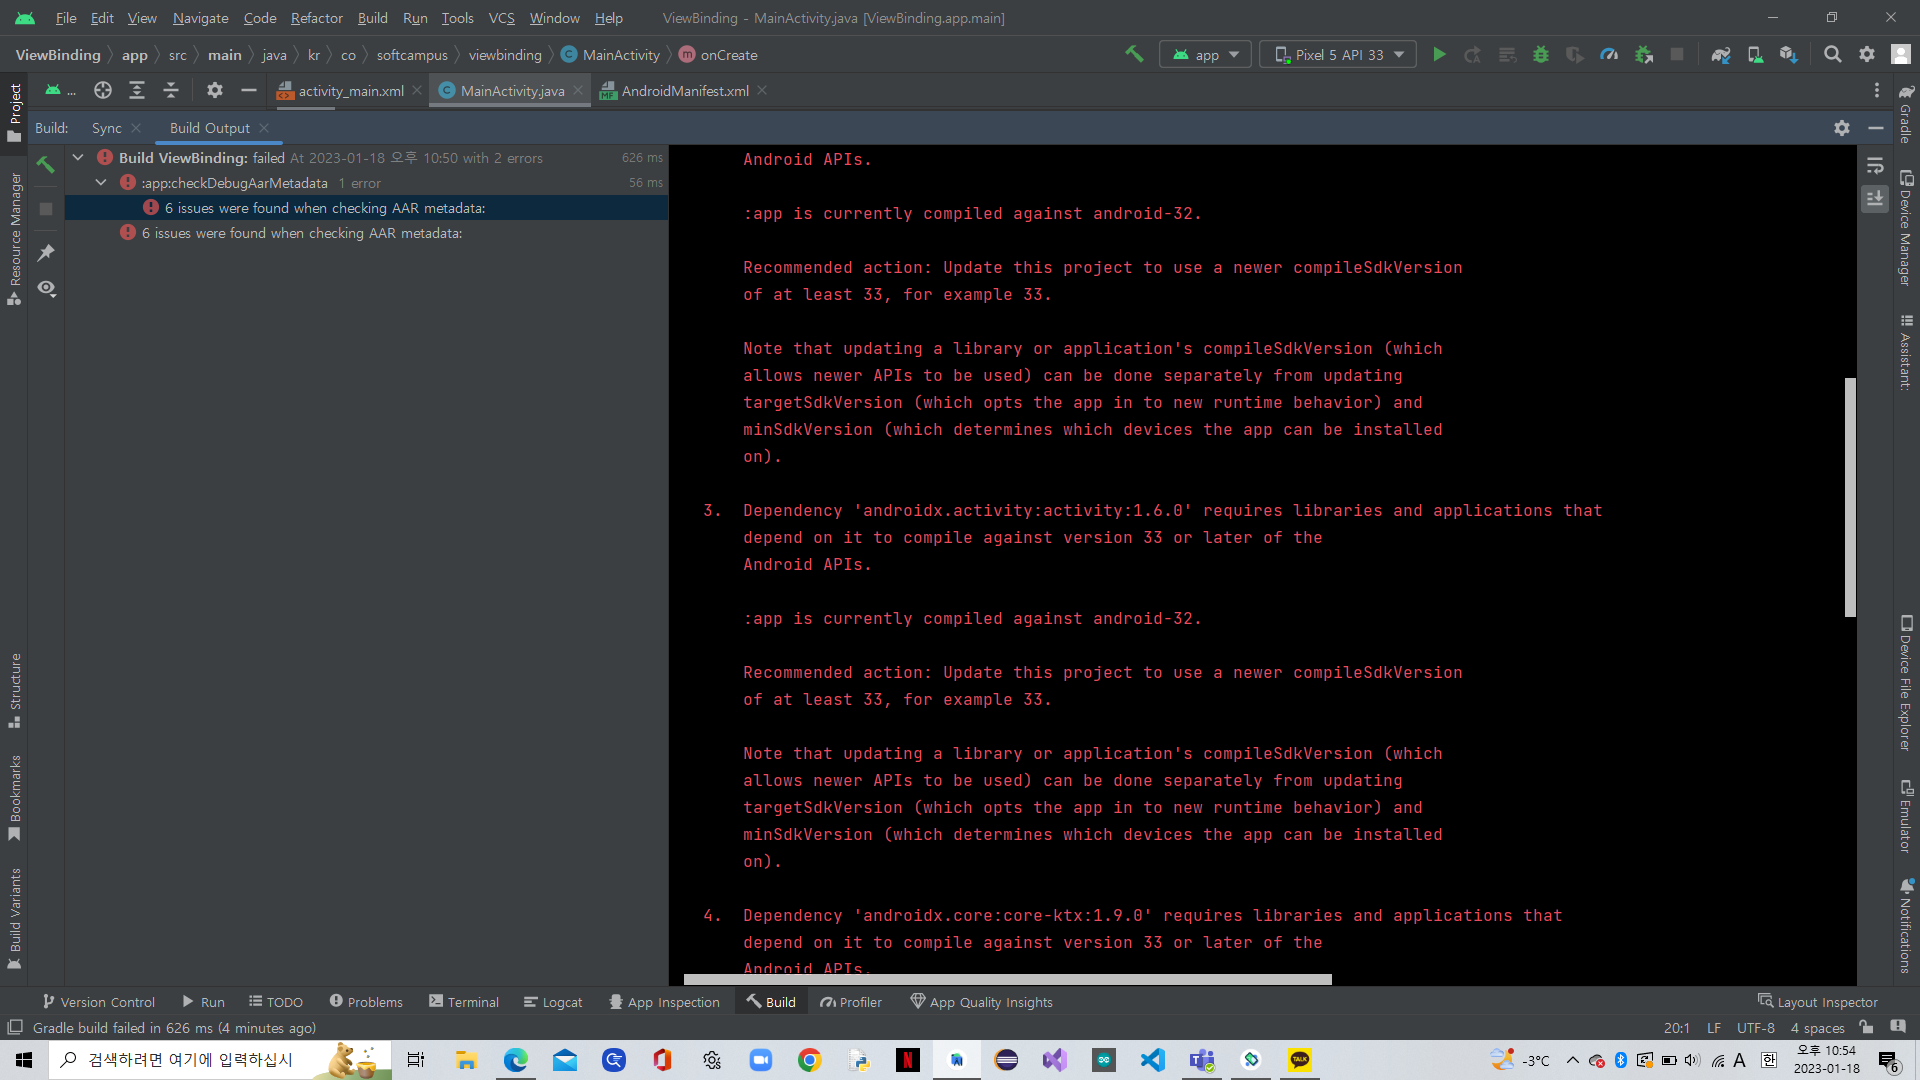The width and height of the screenshot is (1920, 1080).
Task: Click the Debug app bug icon
Action: [1541, 54]
